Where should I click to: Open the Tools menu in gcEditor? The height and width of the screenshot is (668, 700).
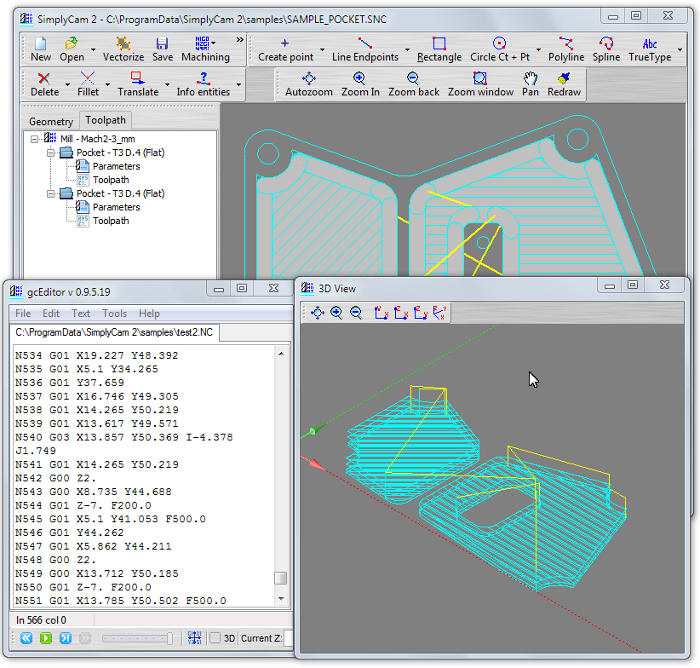pyautogui.click(x=114, y=313)
